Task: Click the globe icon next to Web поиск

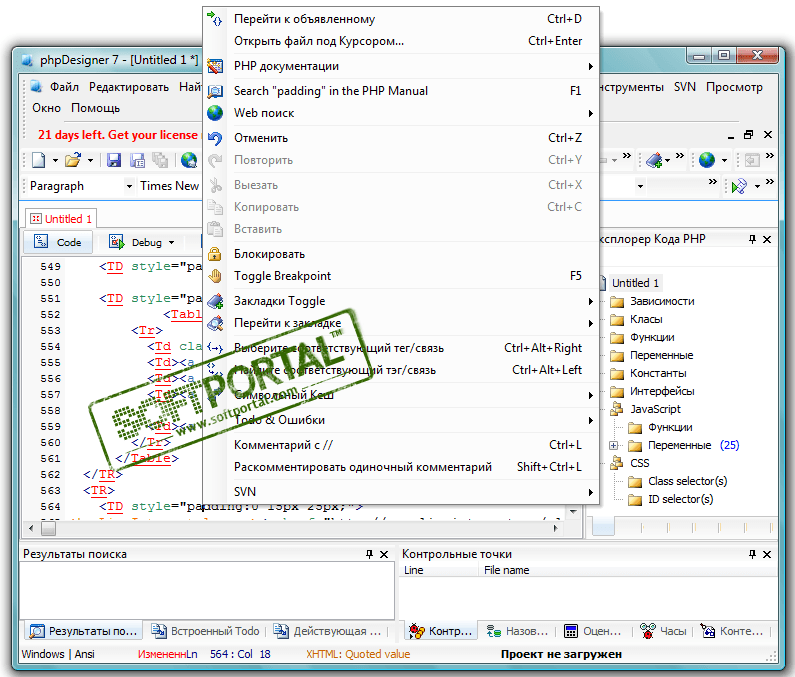Action: 215,113
